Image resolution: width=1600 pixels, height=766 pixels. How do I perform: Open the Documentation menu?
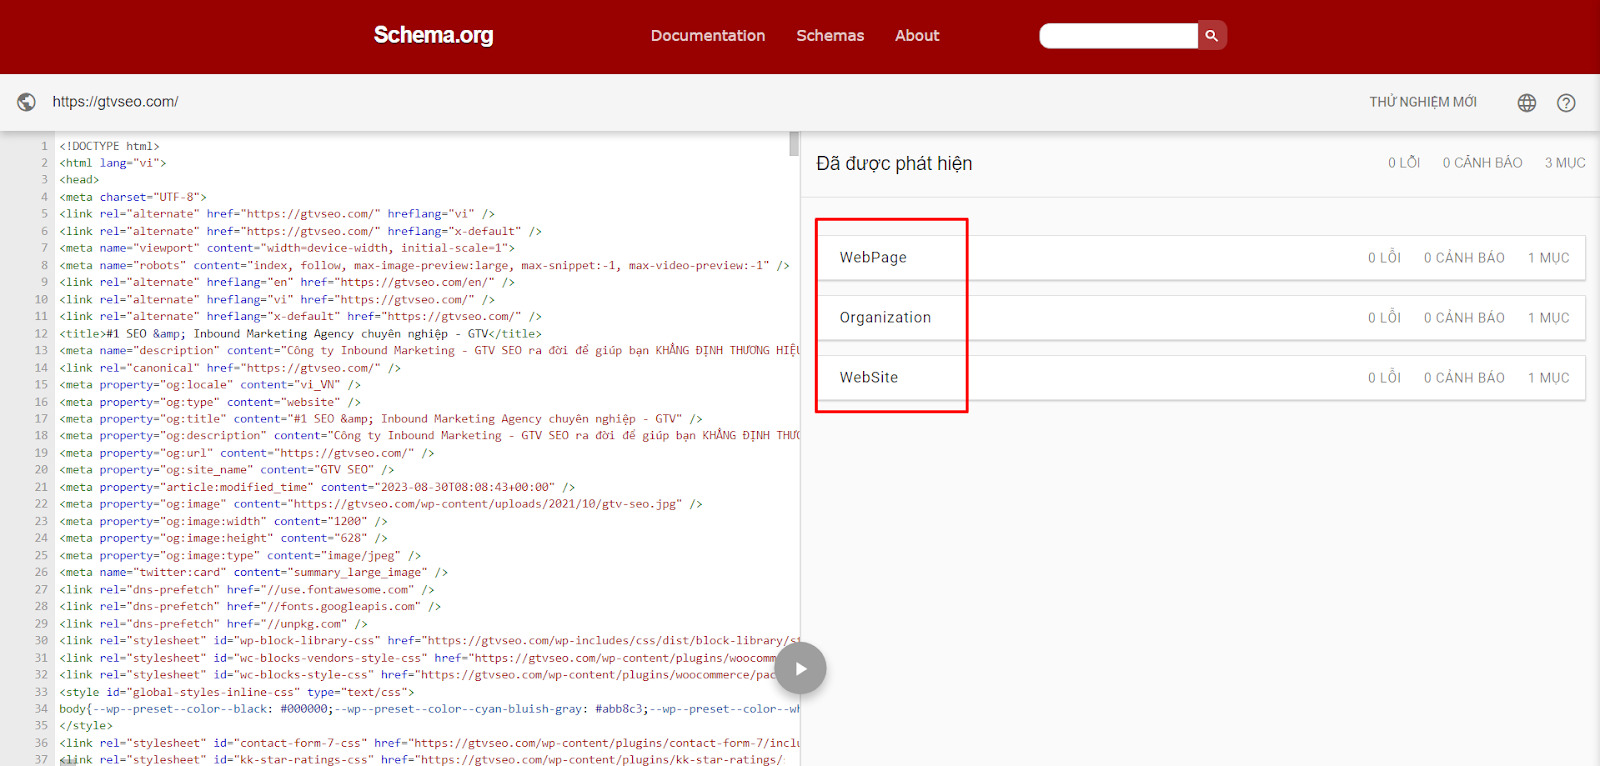click(707, 36)
